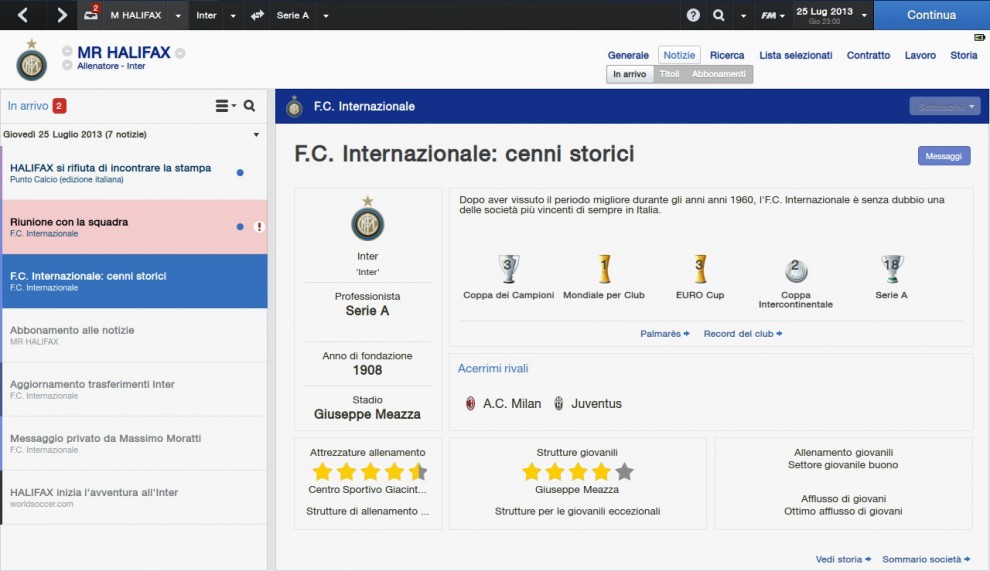Image resolution: width=990 pixels, height=571 pixels.
Task: Click the Inter crest beside MR HALIFAX
Action: pyautogui.click(x=32, y=61)
